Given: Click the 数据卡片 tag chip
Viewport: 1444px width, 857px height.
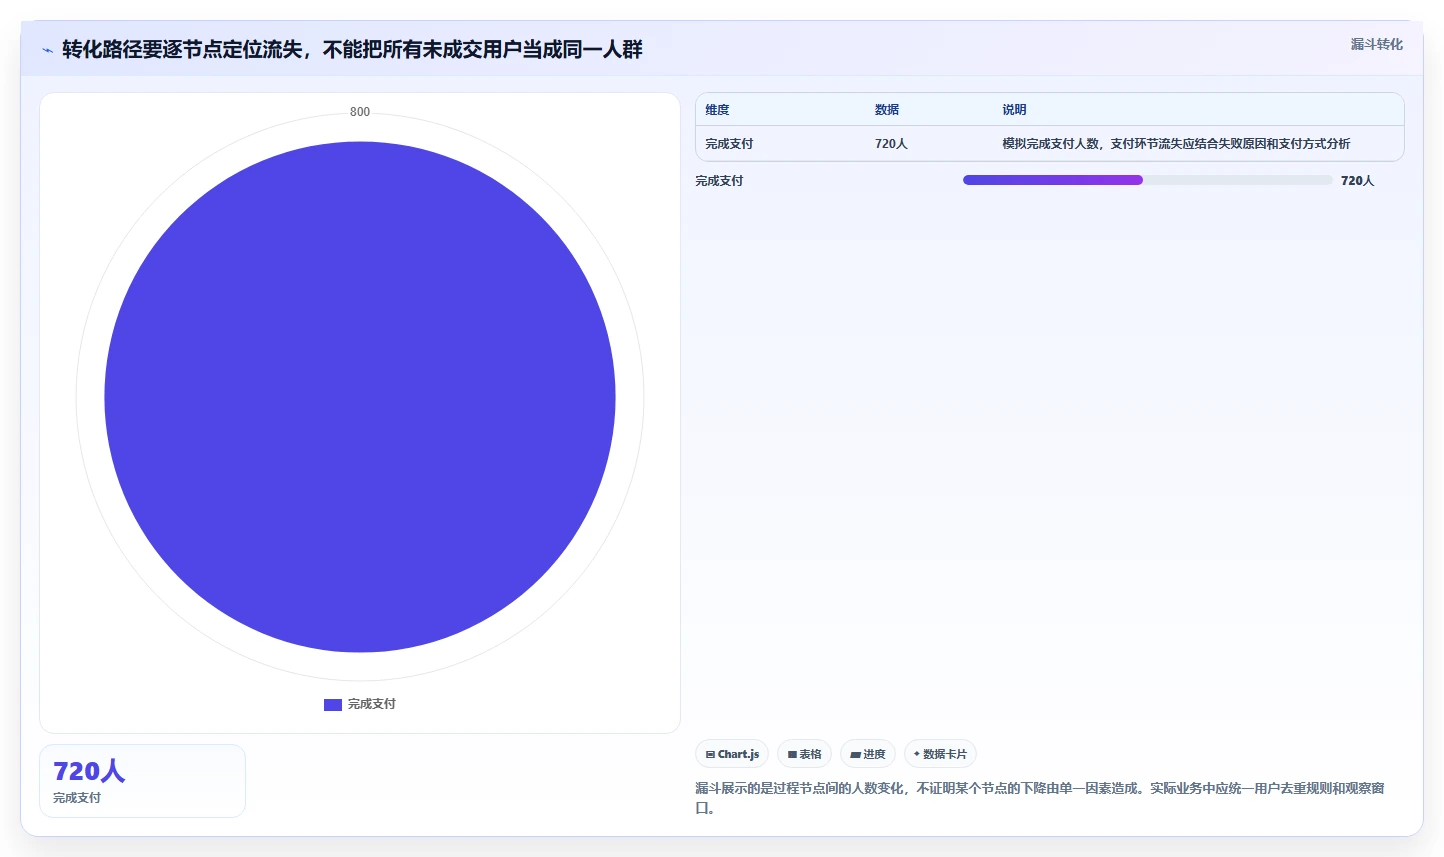Looking at the screenshot, I should pos(940,754).
